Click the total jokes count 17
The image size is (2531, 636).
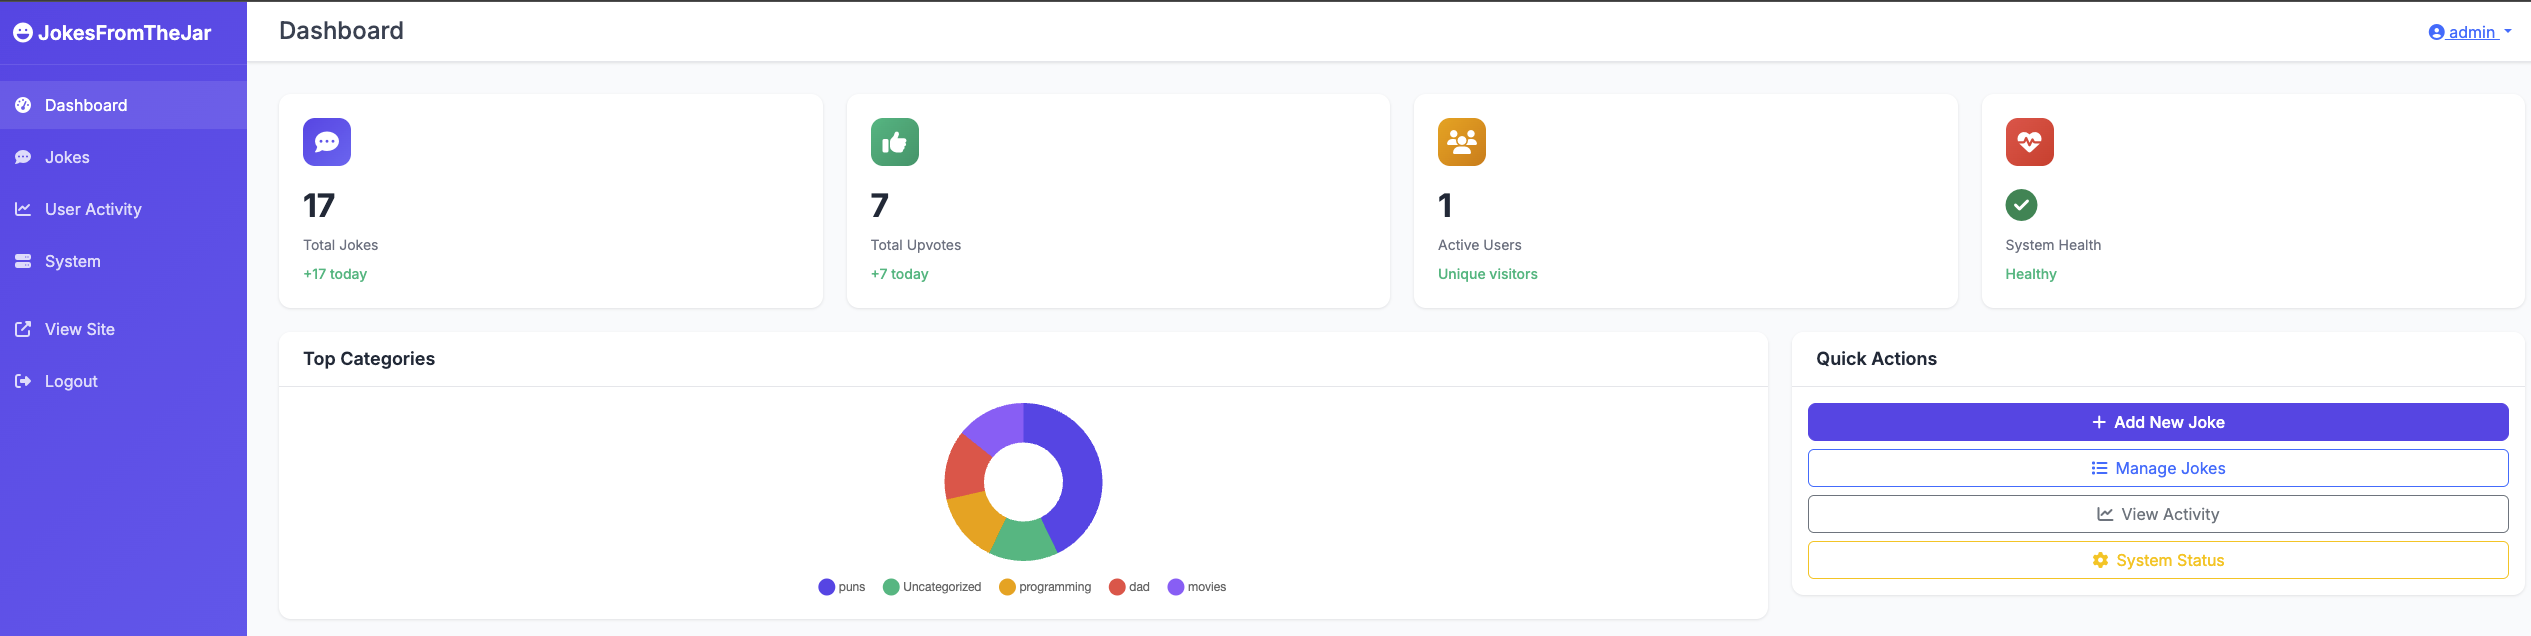point(319,206)
